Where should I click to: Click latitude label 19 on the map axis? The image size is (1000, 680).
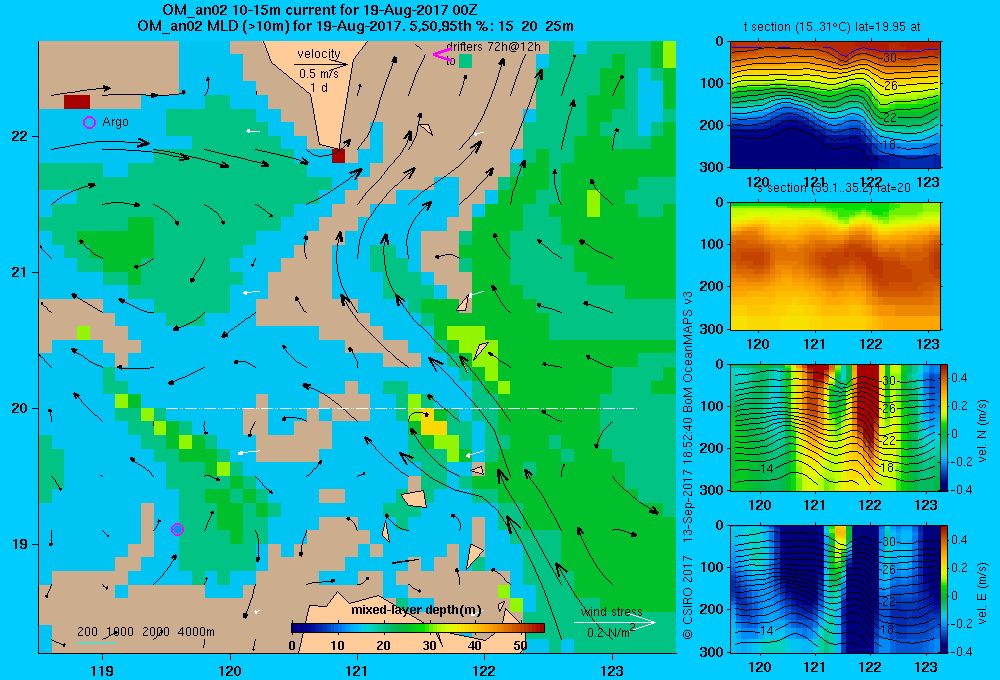(18, 544)
